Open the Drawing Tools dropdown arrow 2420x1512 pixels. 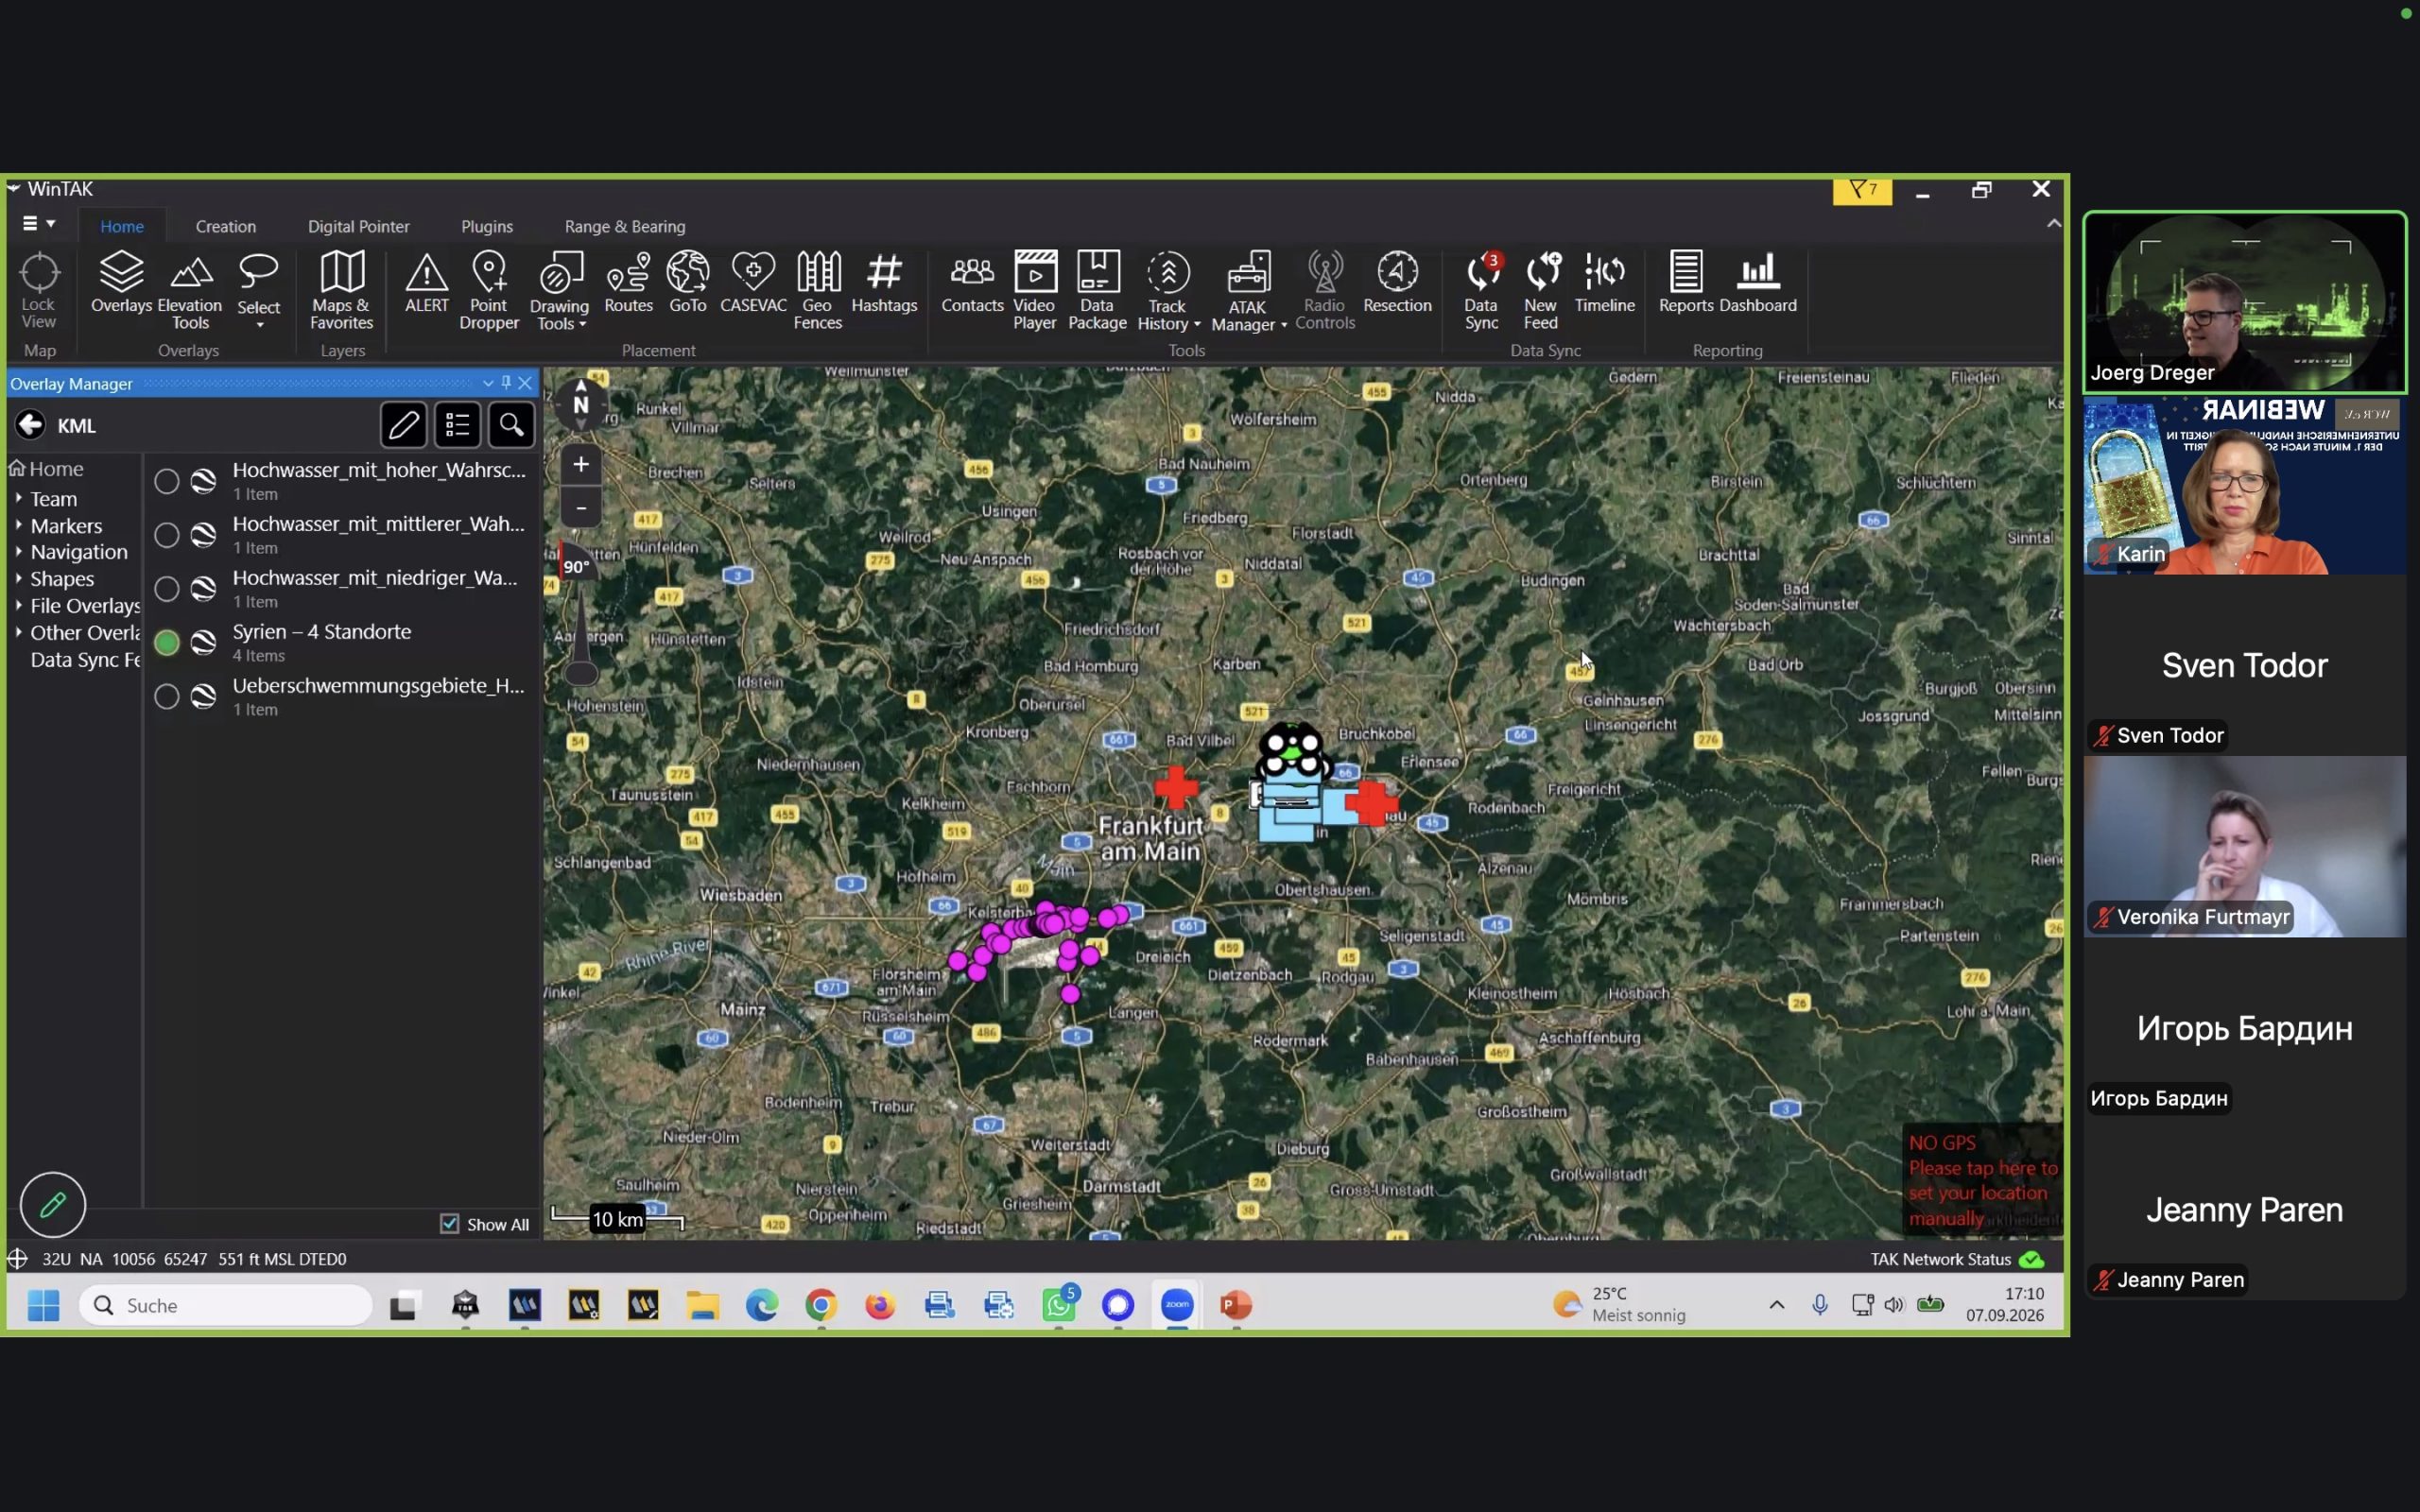[583, 324]
